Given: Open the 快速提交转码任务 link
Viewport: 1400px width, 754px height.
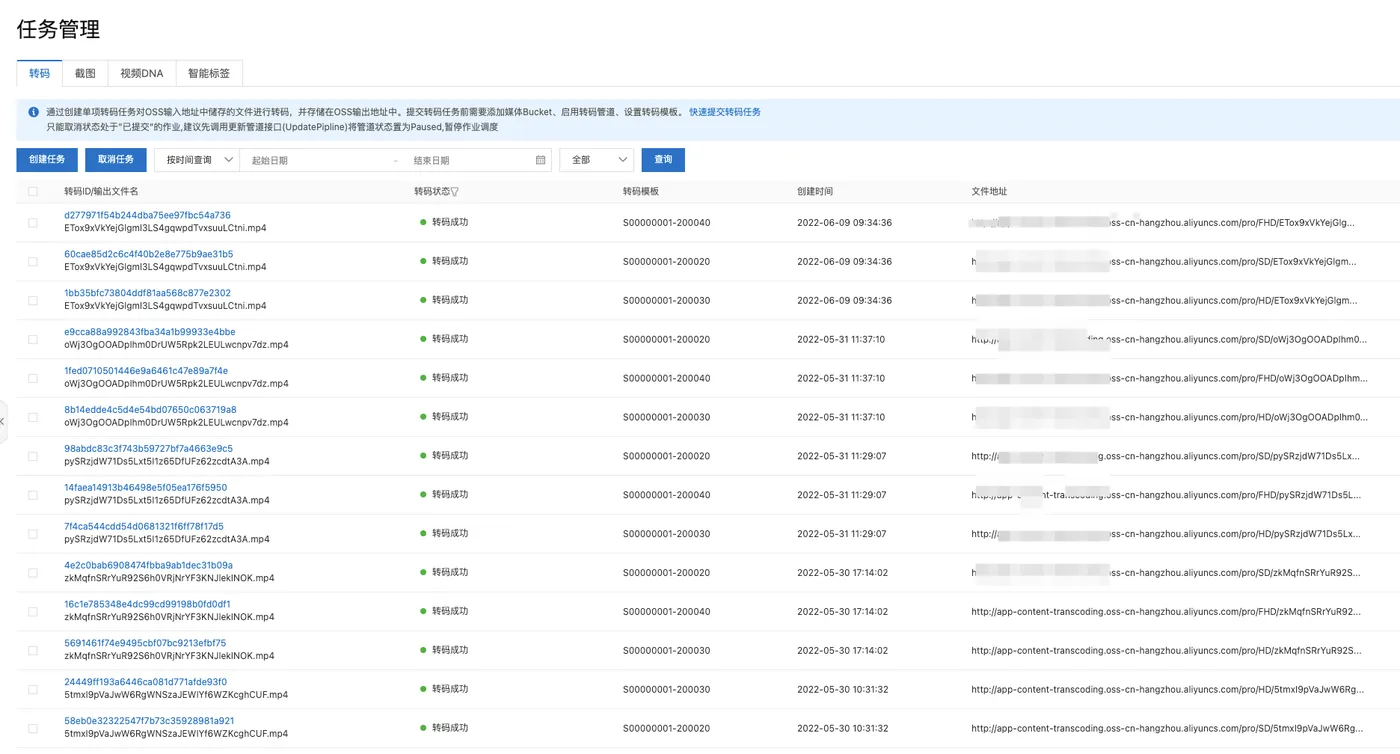Looking at the screenshot, I should [725, 112].
